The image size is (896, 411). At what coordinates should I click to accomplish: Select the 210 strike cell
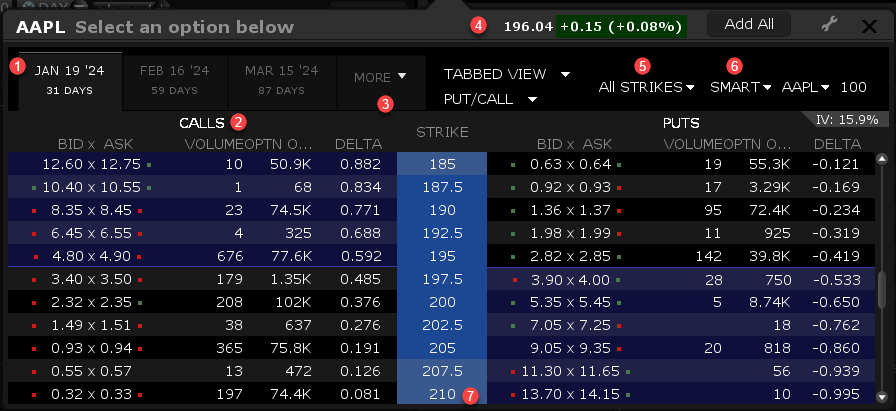442,394
